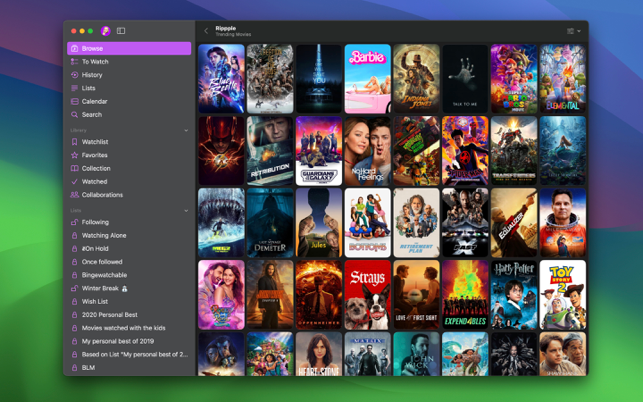Open The Equalizer poster
This screenshot has height=402, width=643.
[x=514, y=223]
